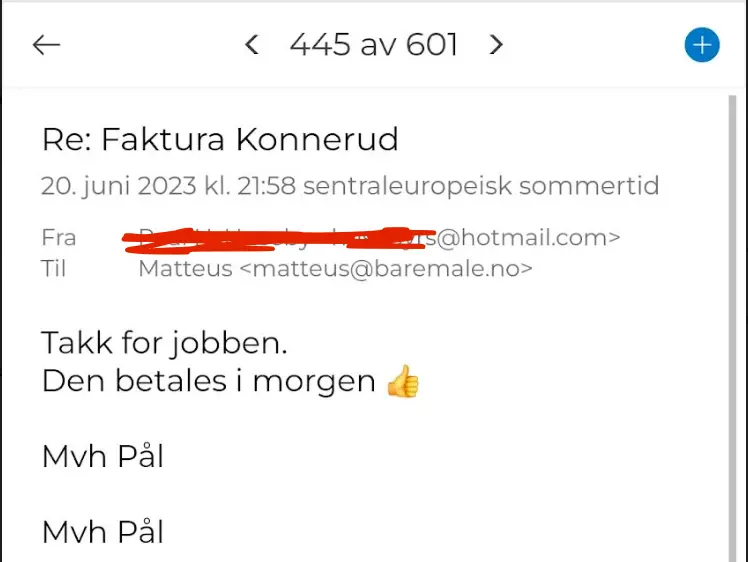The image size is (748, 562).
Task: Click the vertical scrollbar on the right
Action: click(x=732, y=328)
